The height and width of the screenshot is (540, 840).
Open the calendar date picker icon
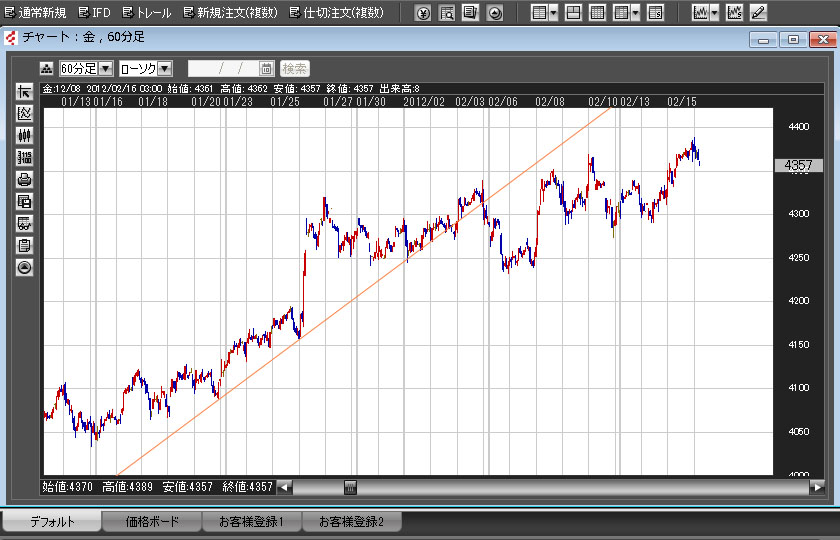266,69
